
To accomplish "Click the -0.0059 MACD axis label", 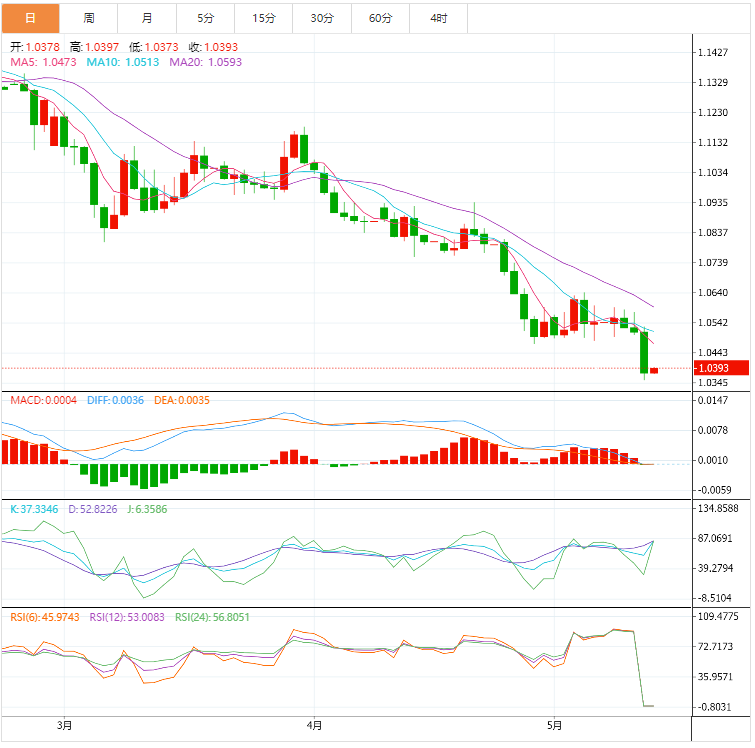I will tap(715, 490).
